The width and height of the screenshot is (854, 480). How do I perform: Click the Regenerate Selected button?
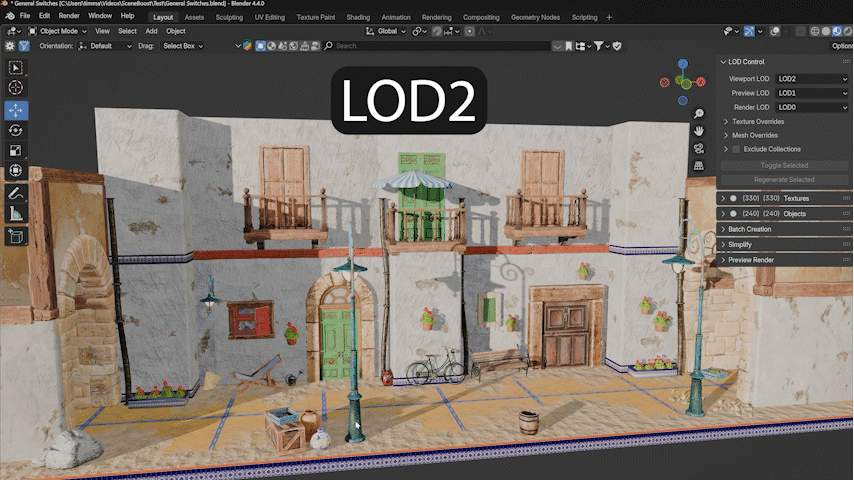(x=784, y=180)
